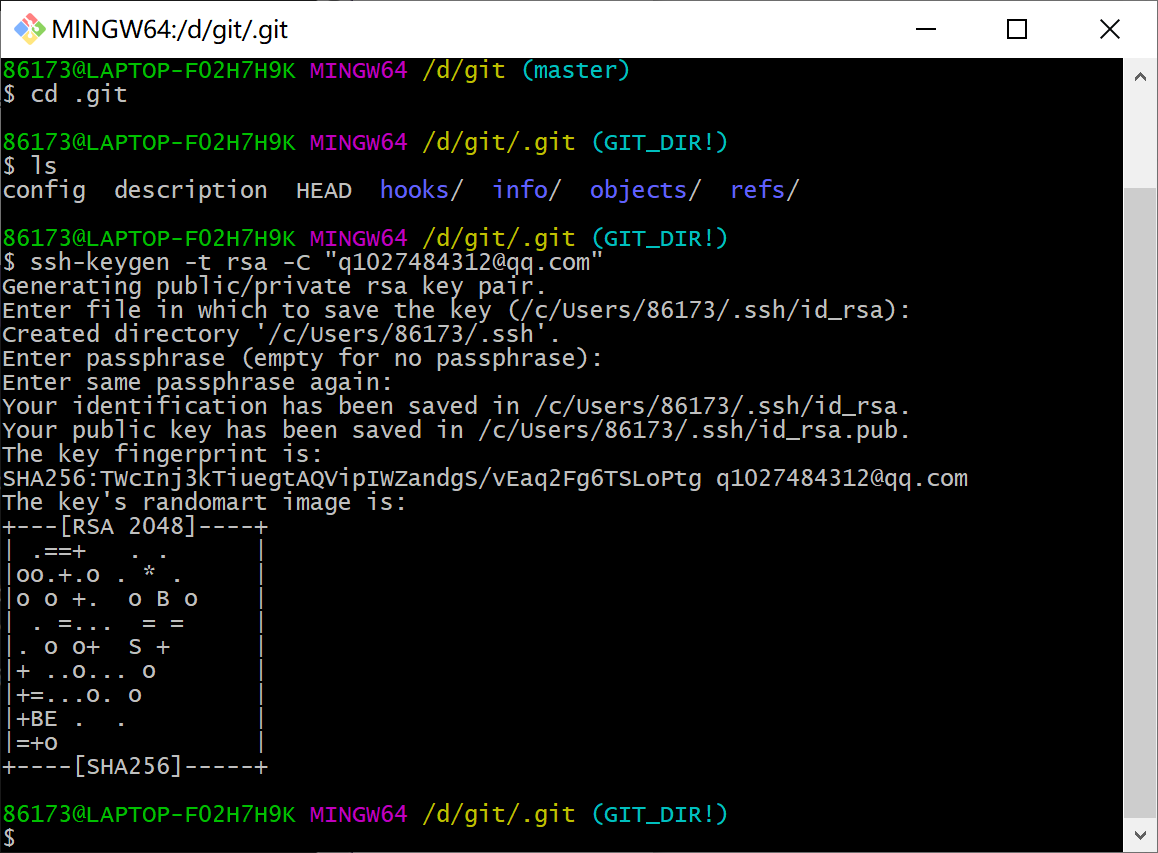Screen dimensions: 1158x853
Task: Click the 'description' file name
Action: tap(191, 190)
